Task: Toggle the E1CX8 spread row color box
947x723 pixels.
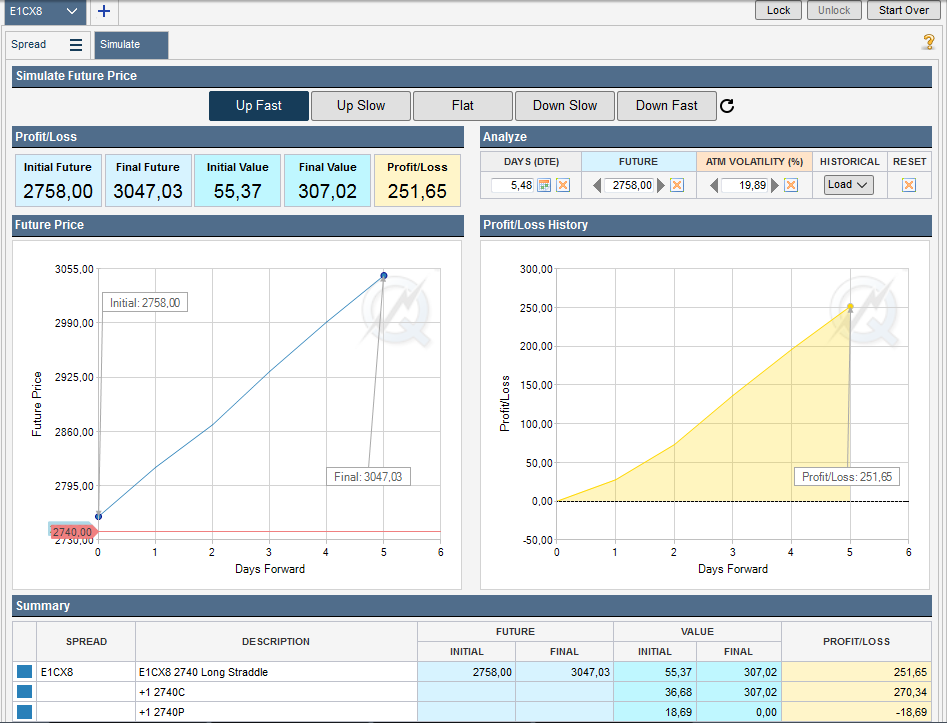Action: coord(24,672)
